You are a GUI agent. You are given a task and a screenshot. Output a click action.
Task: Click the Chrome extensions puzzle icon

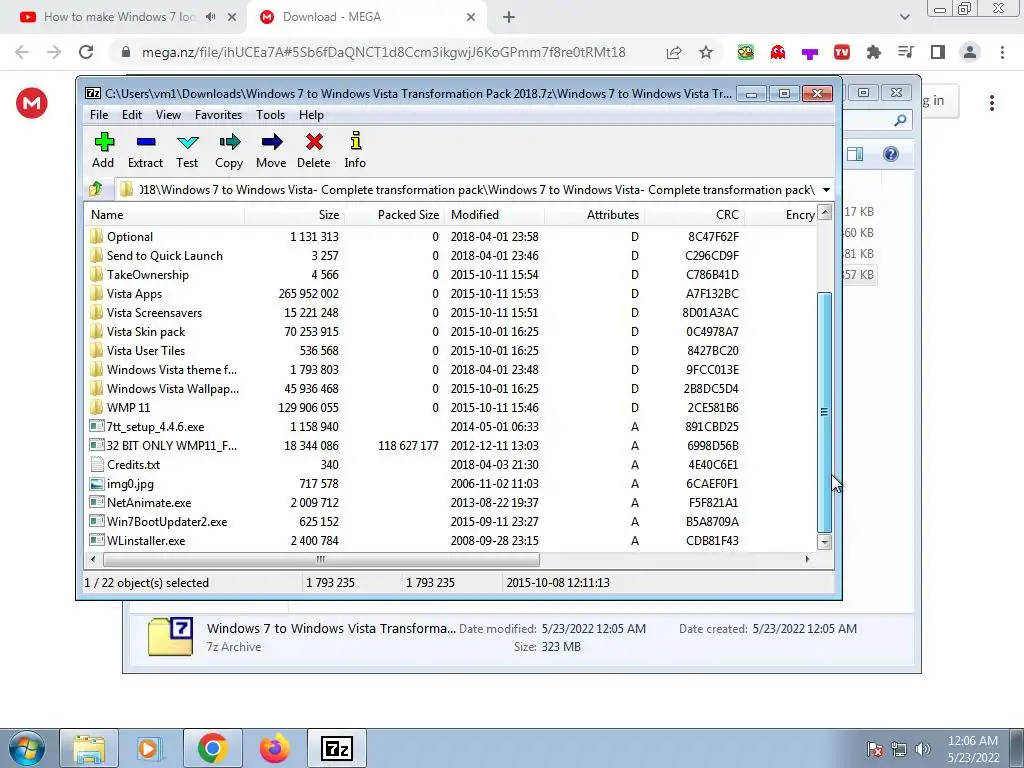[874, 52]
